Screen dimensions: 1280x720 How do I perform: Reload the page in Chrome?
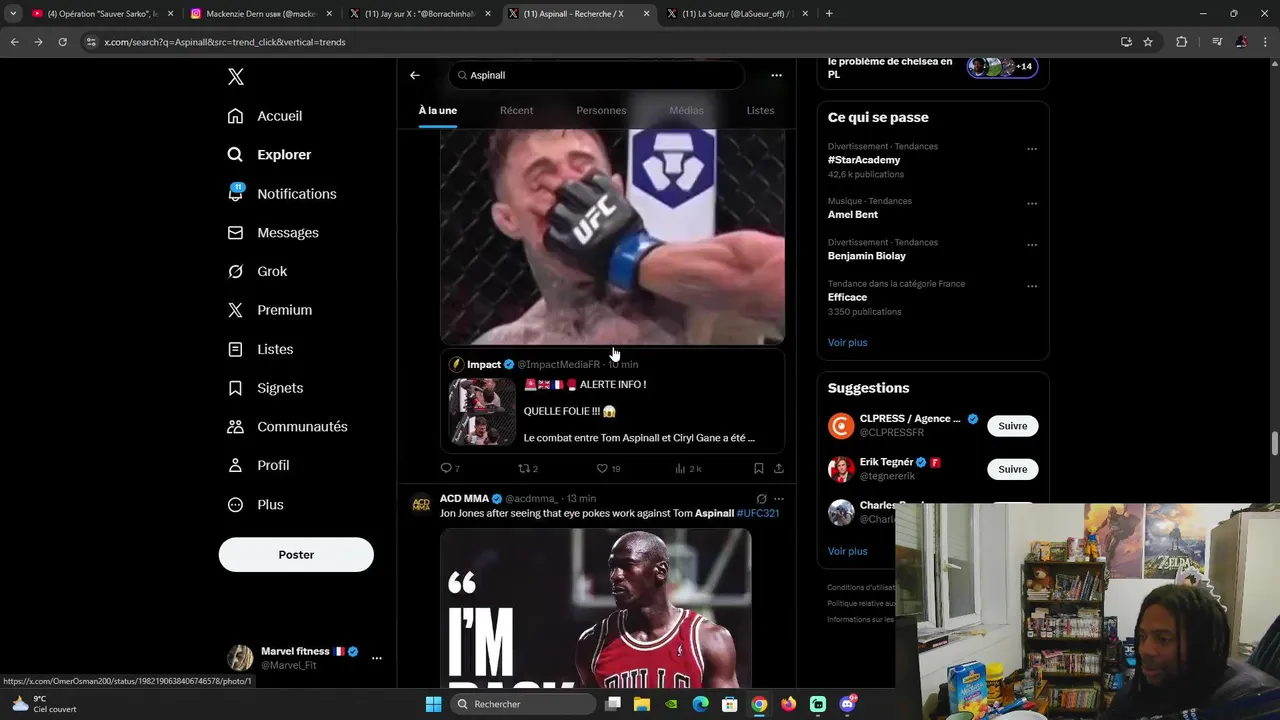point(62,42)
